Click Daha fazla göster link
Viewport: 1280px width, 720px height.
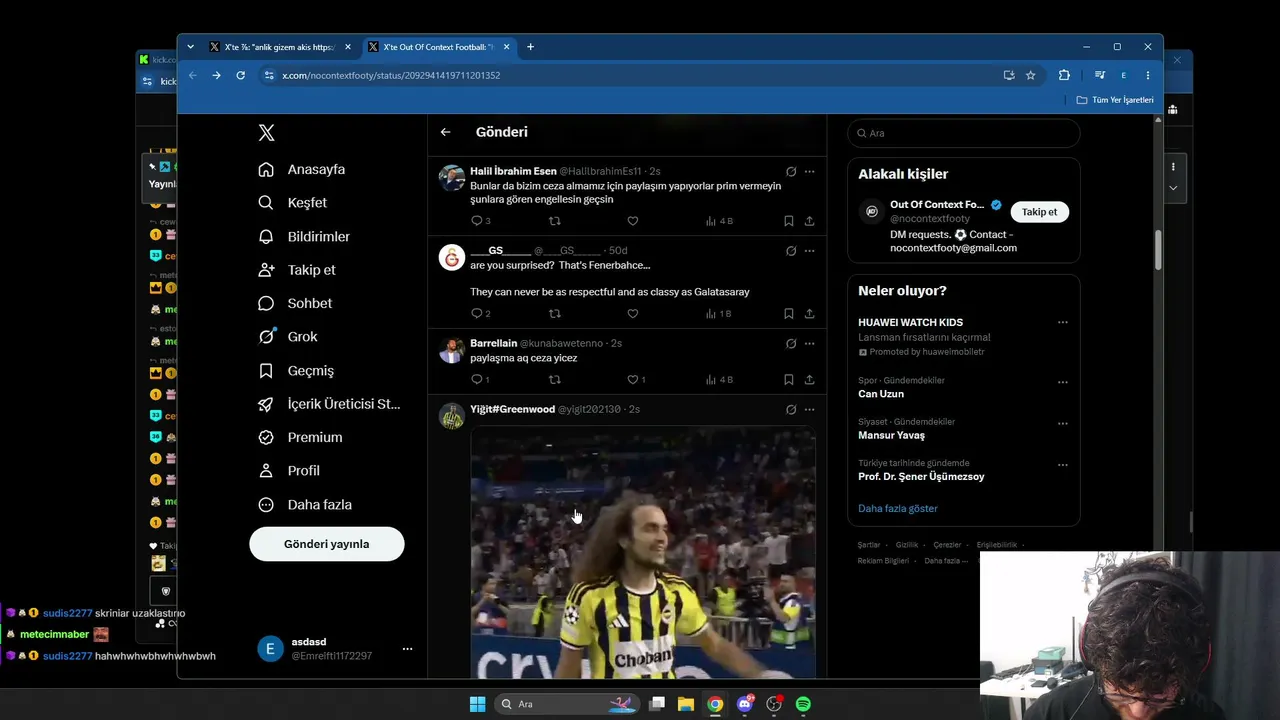pyautogui.click(x=898, y=508)
